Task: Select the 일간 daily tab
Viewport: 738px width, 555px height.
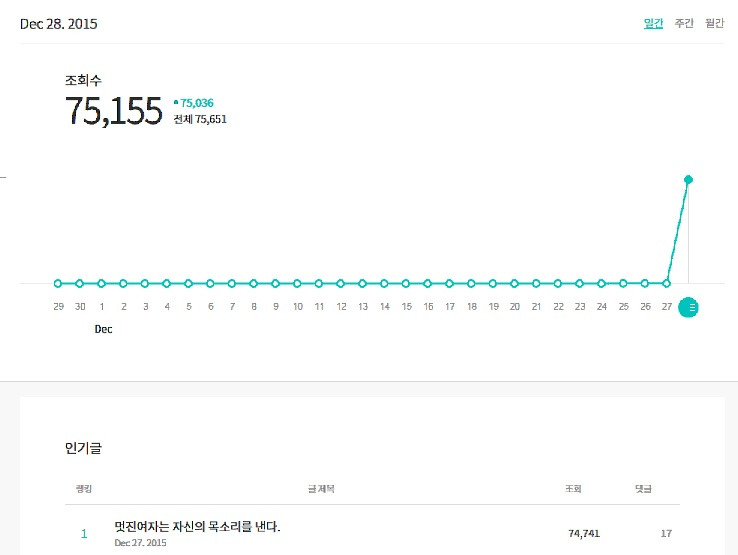Action: point(653,23)
